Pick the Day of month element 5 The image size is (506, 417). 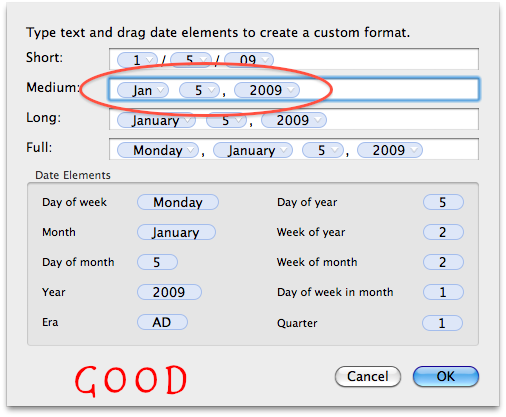(x=157, y=262)
